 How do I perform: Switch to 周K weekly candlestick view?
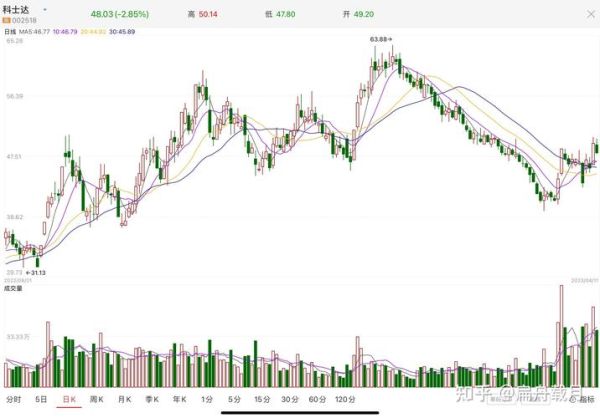(x=96, y=399)
